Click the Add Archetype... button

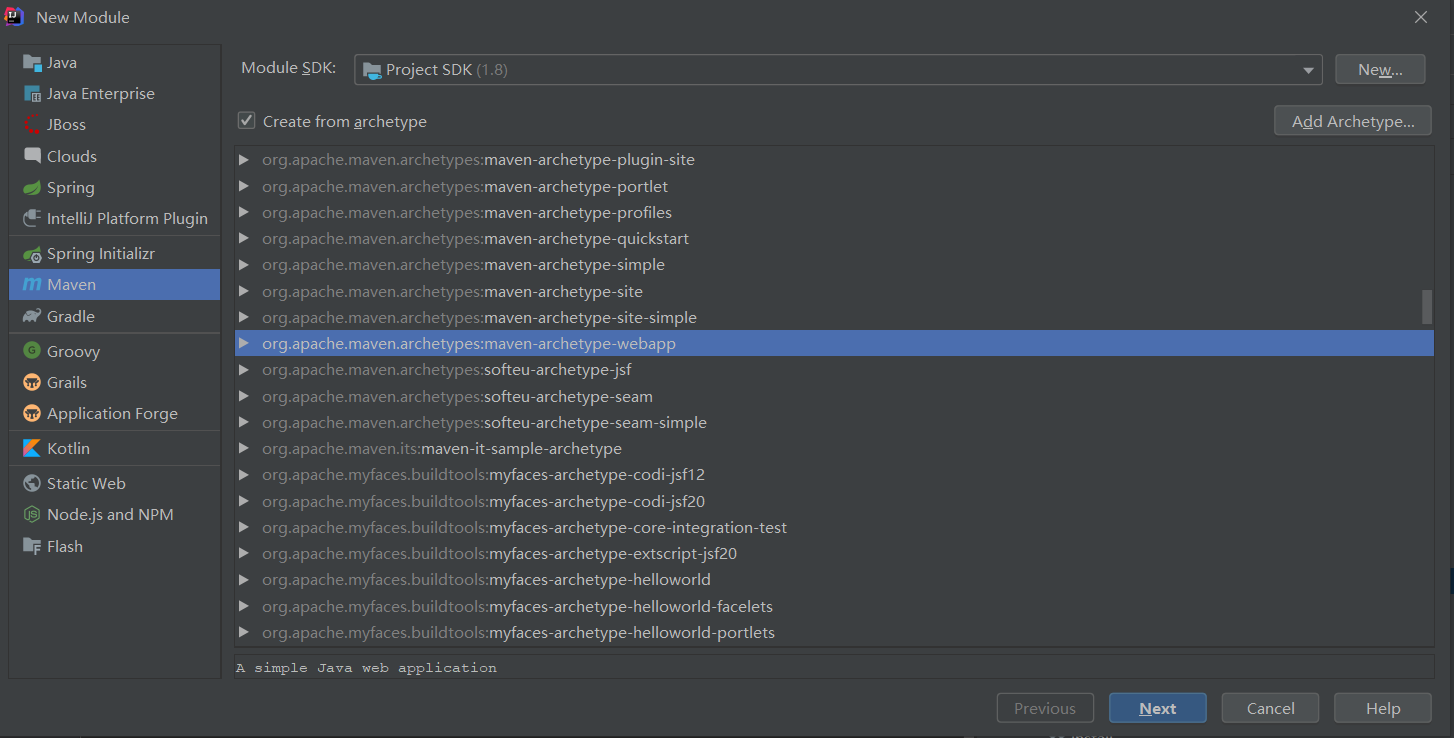pyautogui.click(x=1353, y=121)
